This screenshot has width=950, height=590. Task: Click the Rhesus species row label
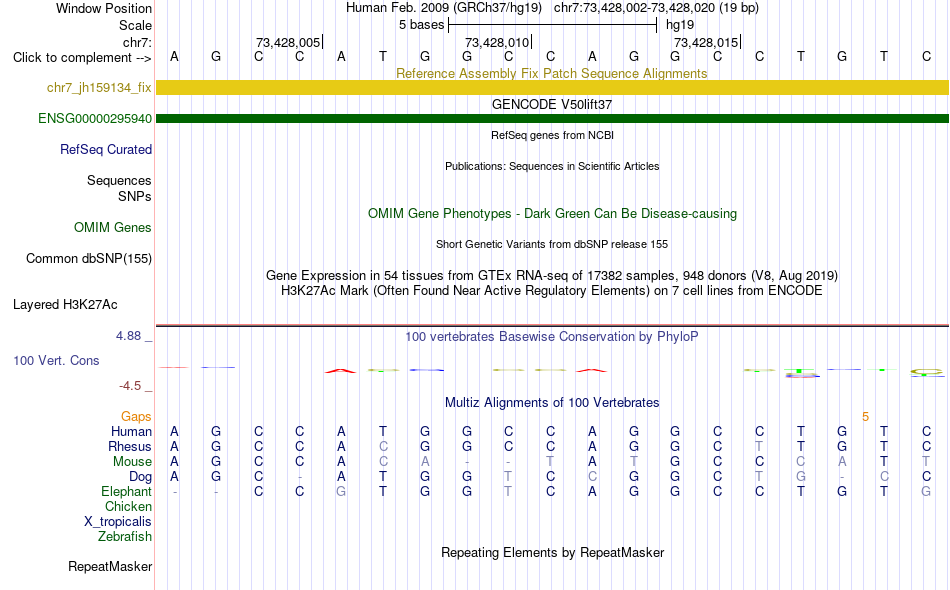coord(130,446)
